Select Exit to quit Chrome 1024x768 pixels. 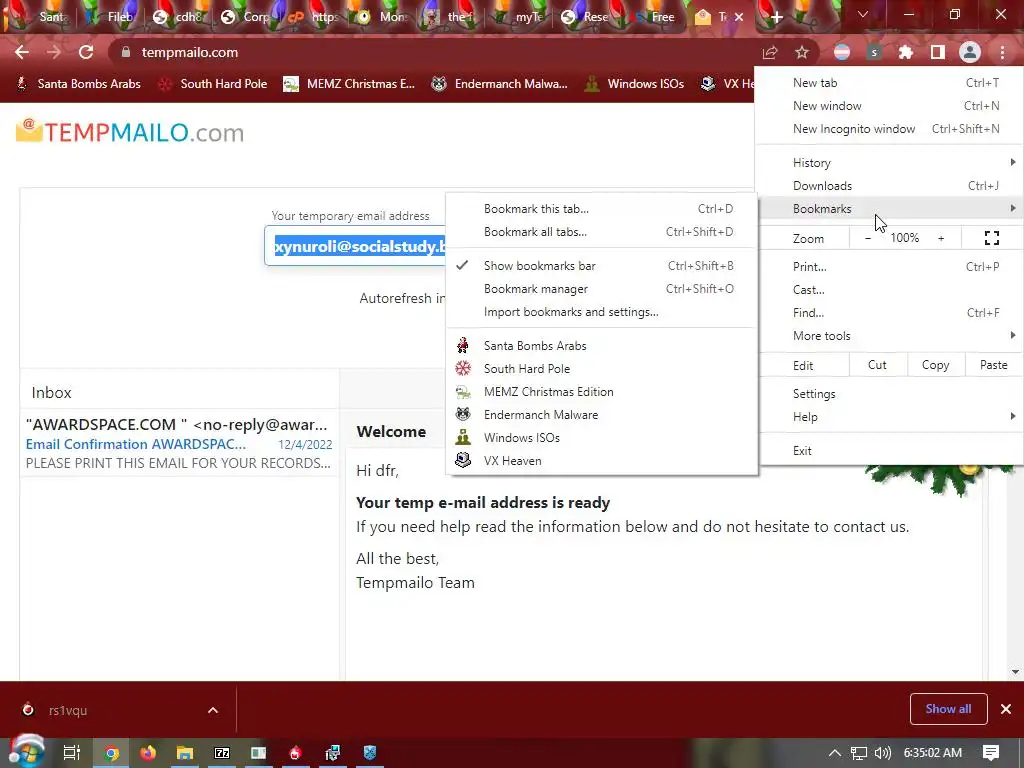(x=889, y=451)
